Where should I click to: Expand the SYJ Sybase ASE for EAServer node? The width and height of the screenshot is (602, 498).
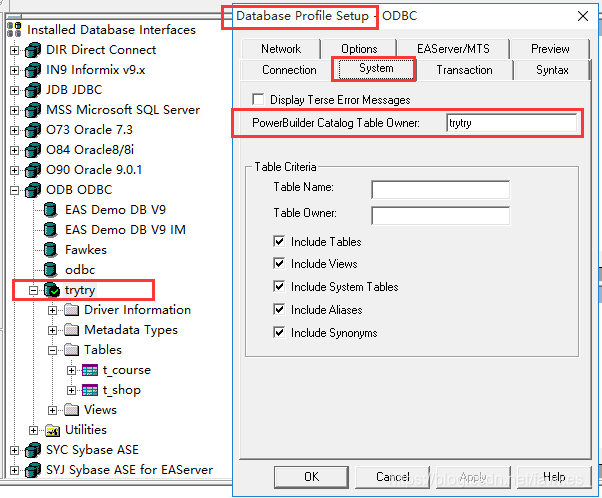(x=14, y=470)
